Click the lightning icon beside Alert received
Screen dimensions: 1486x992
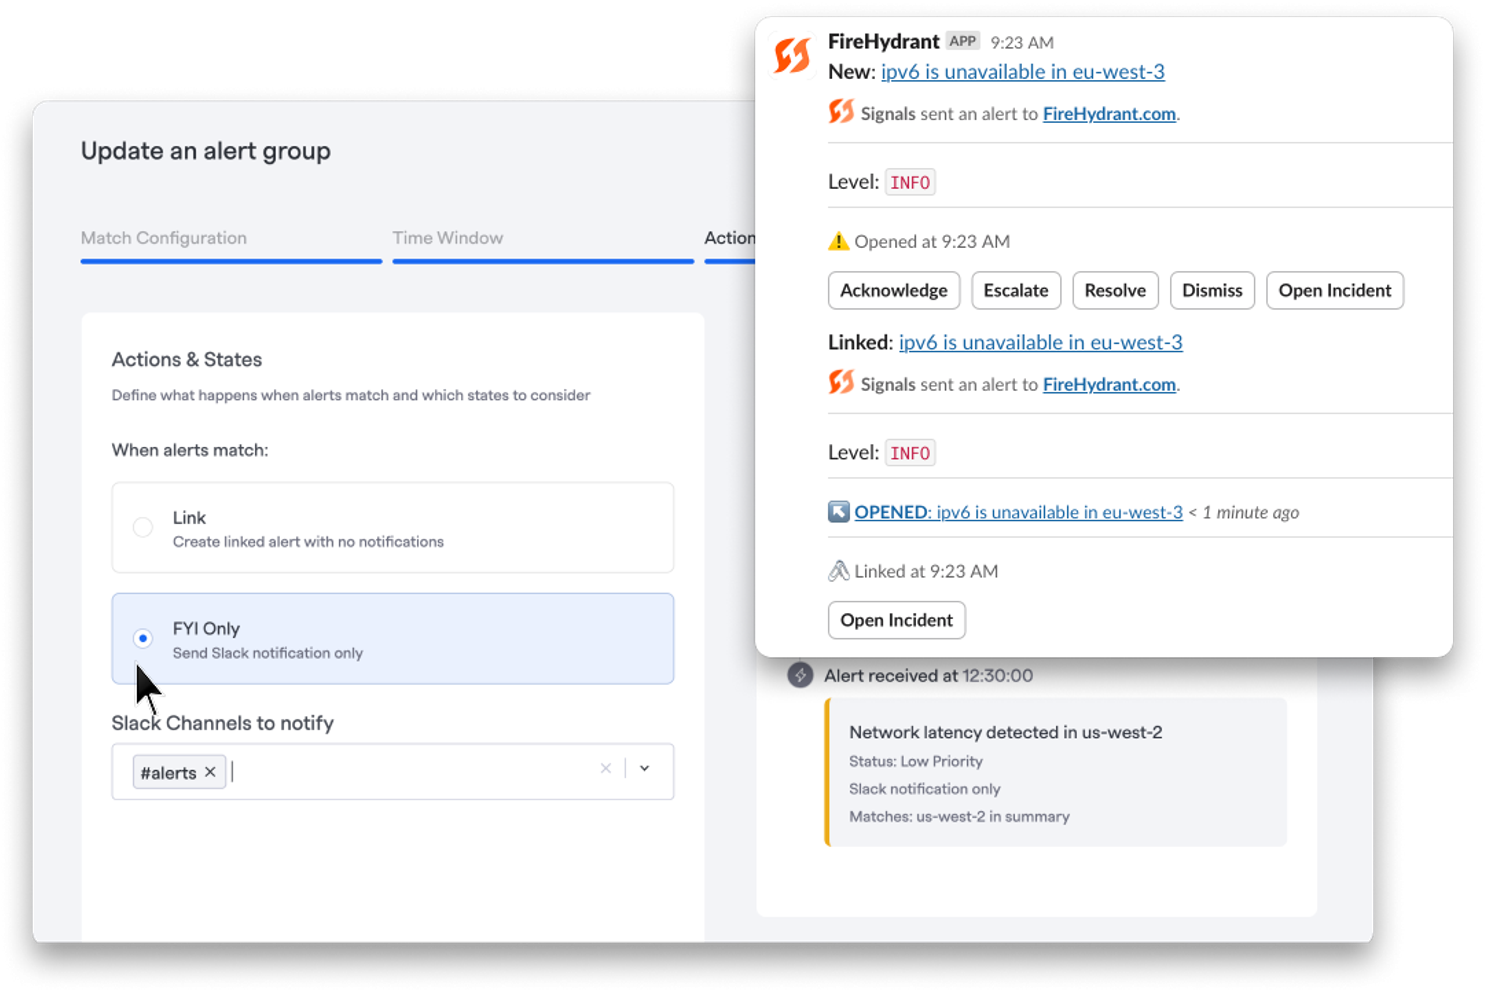point(800,675)
